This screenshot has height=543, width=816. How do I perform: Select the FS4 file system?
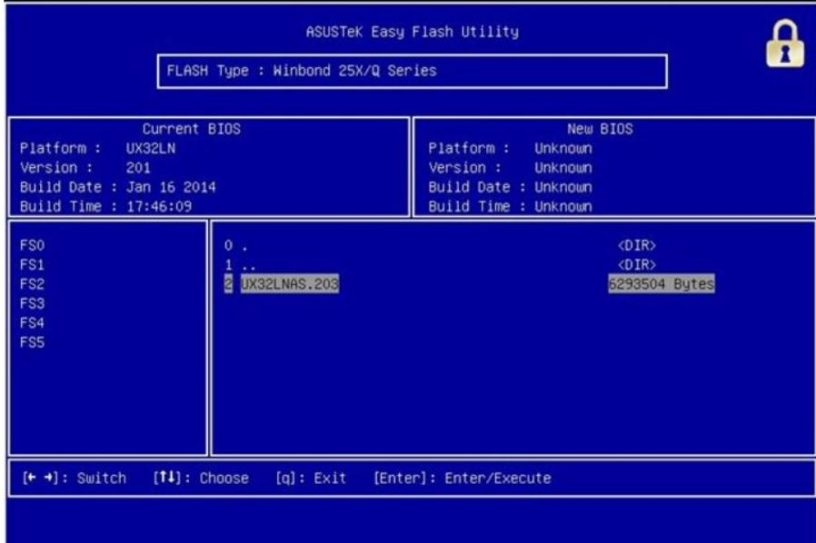pyautogui.click(x=32, y=323)
